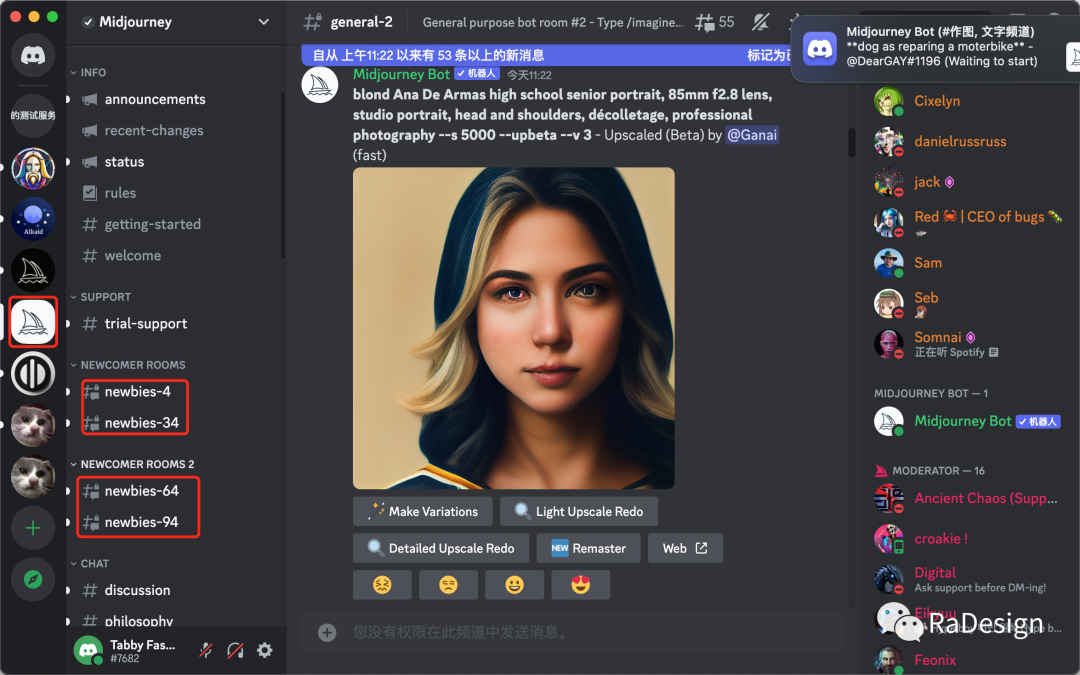The image size is (1080, 675).
Task: Open Midjourney server dropdown menu
Action: (x=263, y=22)
